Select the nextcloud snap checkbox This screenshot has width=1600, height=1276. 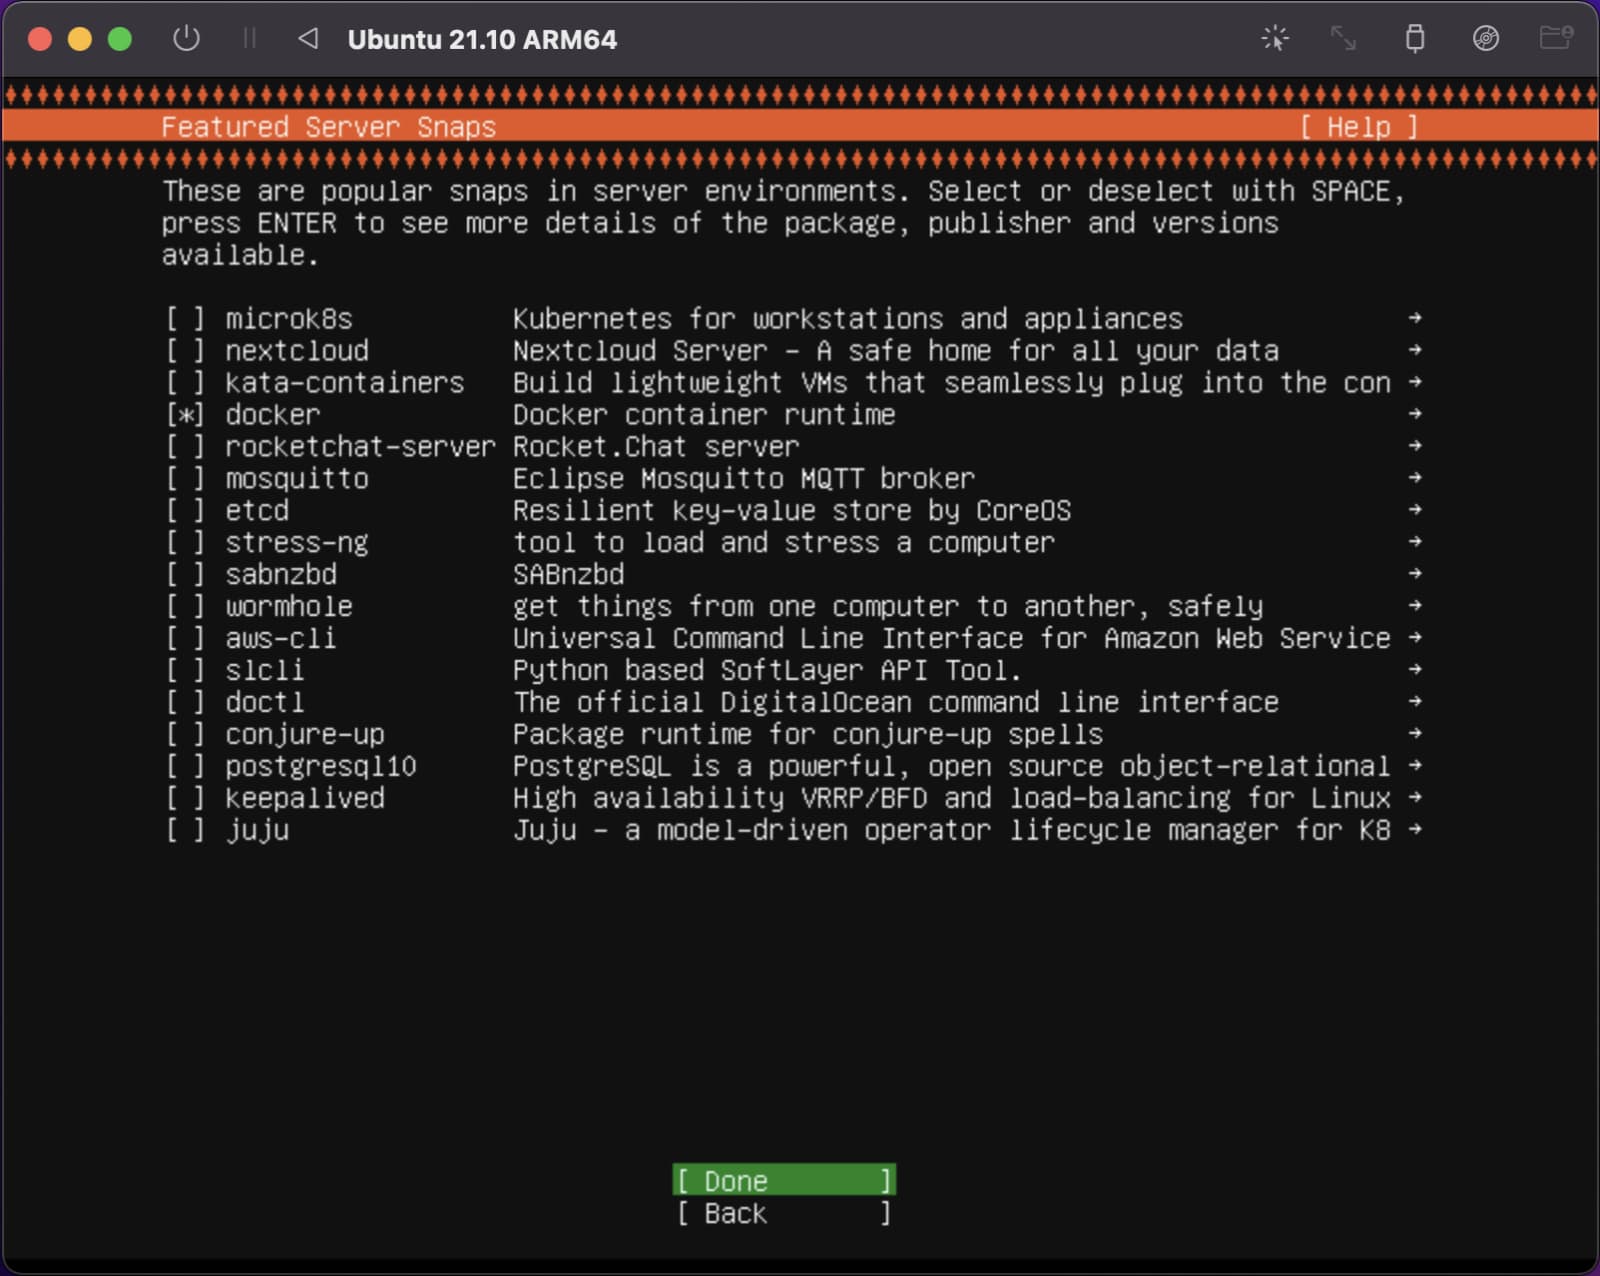(x=185, y=351)
